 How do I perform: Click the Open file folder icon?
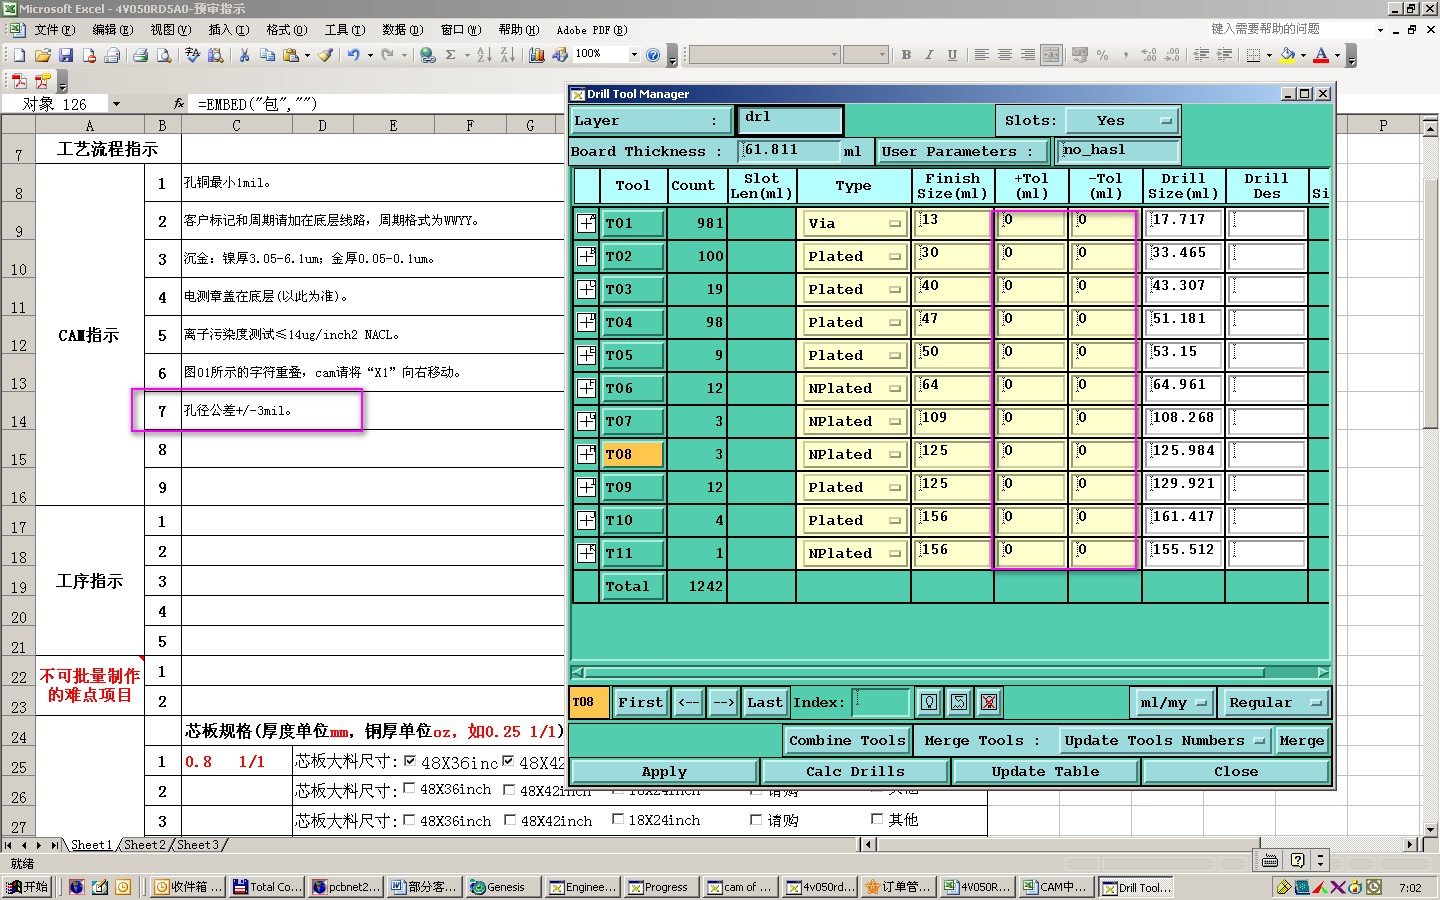(42, 55)
